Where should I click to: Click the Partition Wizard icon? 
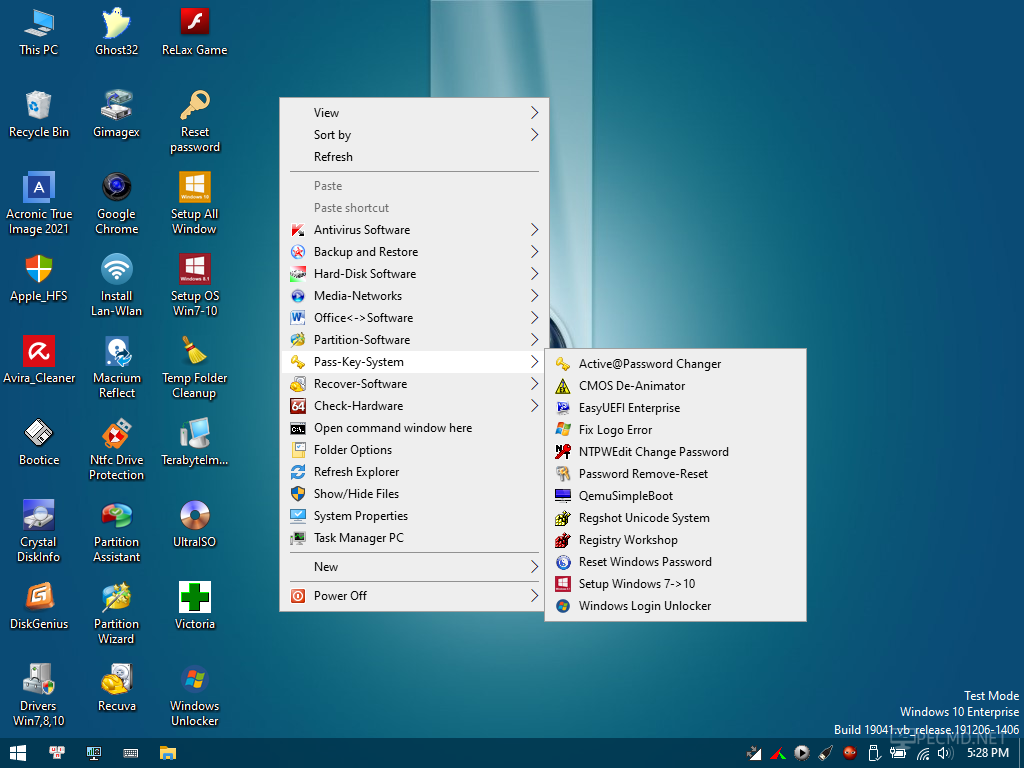coord(116,614)
